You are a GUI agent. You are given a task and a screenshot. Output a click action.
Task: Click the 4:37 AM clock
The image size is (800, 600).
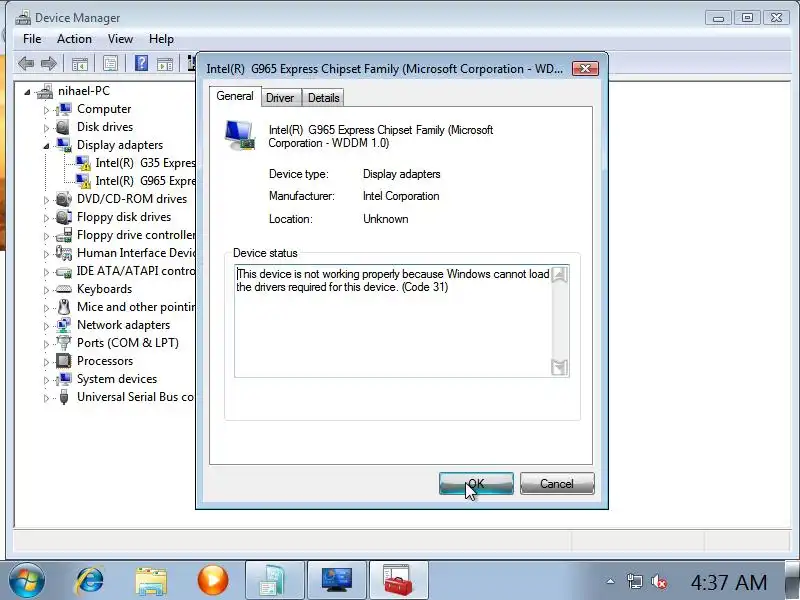[729, 582]
